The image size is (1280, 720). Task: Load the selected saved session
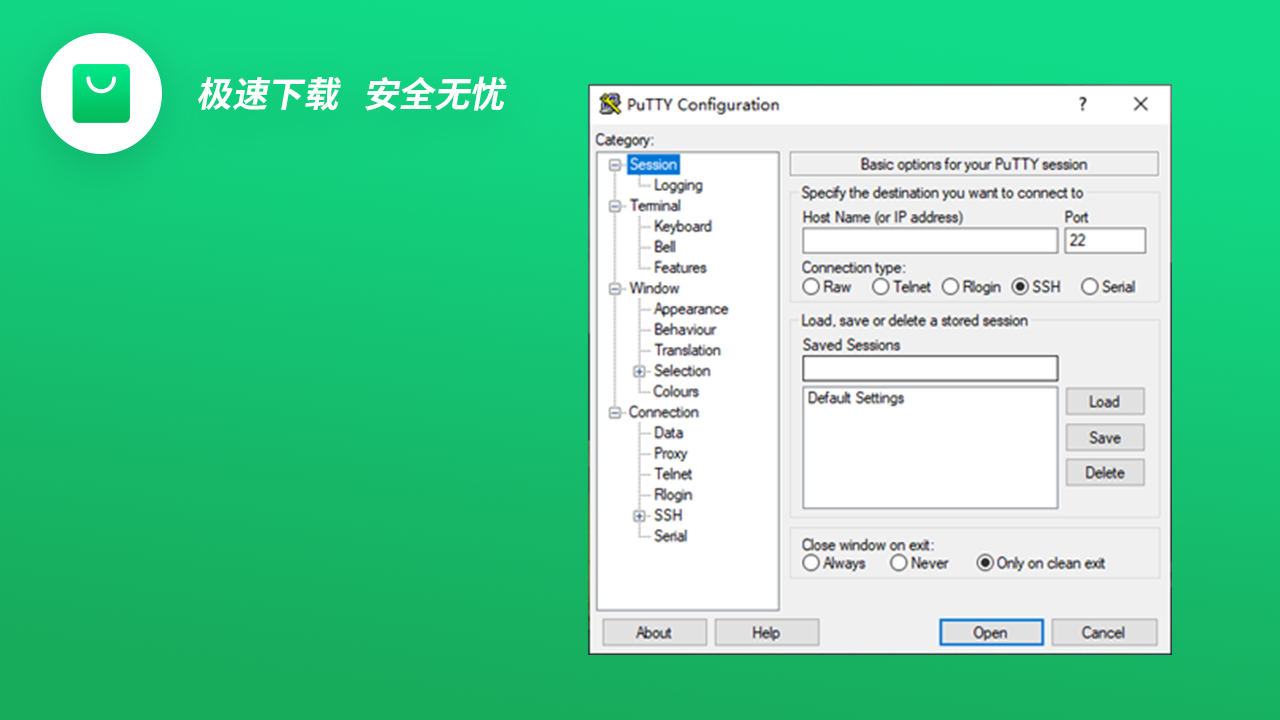(x=1104, y=401)
